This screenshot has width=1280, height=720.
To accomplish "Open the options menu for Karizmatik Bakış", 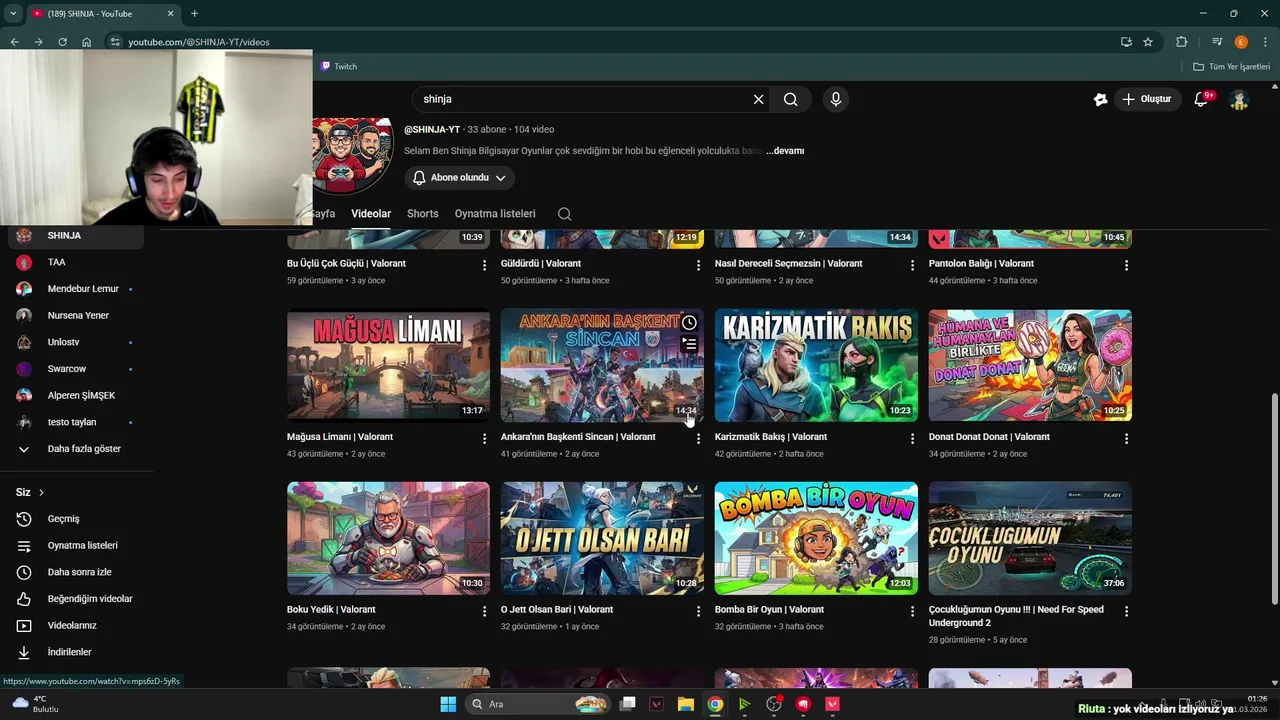I will pyautogui.click(x=912, y=438).
